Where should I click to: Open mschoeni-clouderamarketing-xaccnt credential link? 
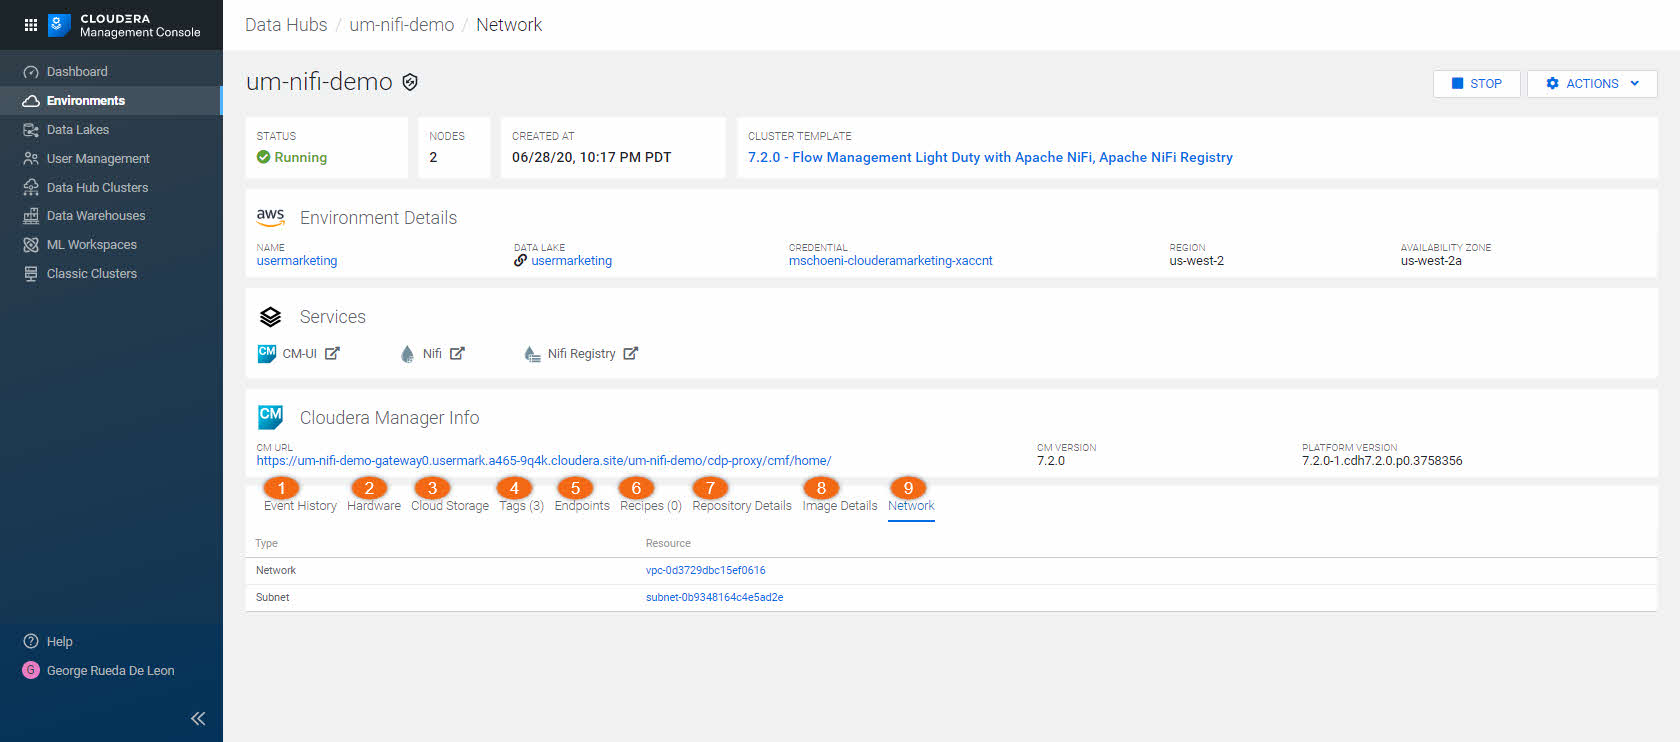[891, 261]
